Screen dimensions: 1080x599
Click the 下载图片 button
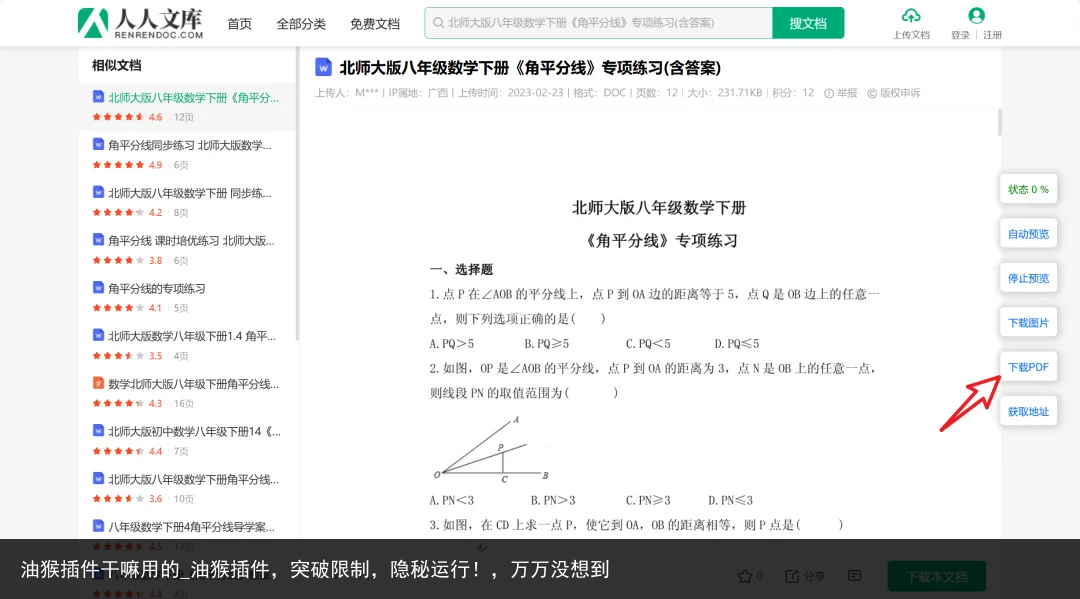pyautogui.click(x=1028, y=323)
